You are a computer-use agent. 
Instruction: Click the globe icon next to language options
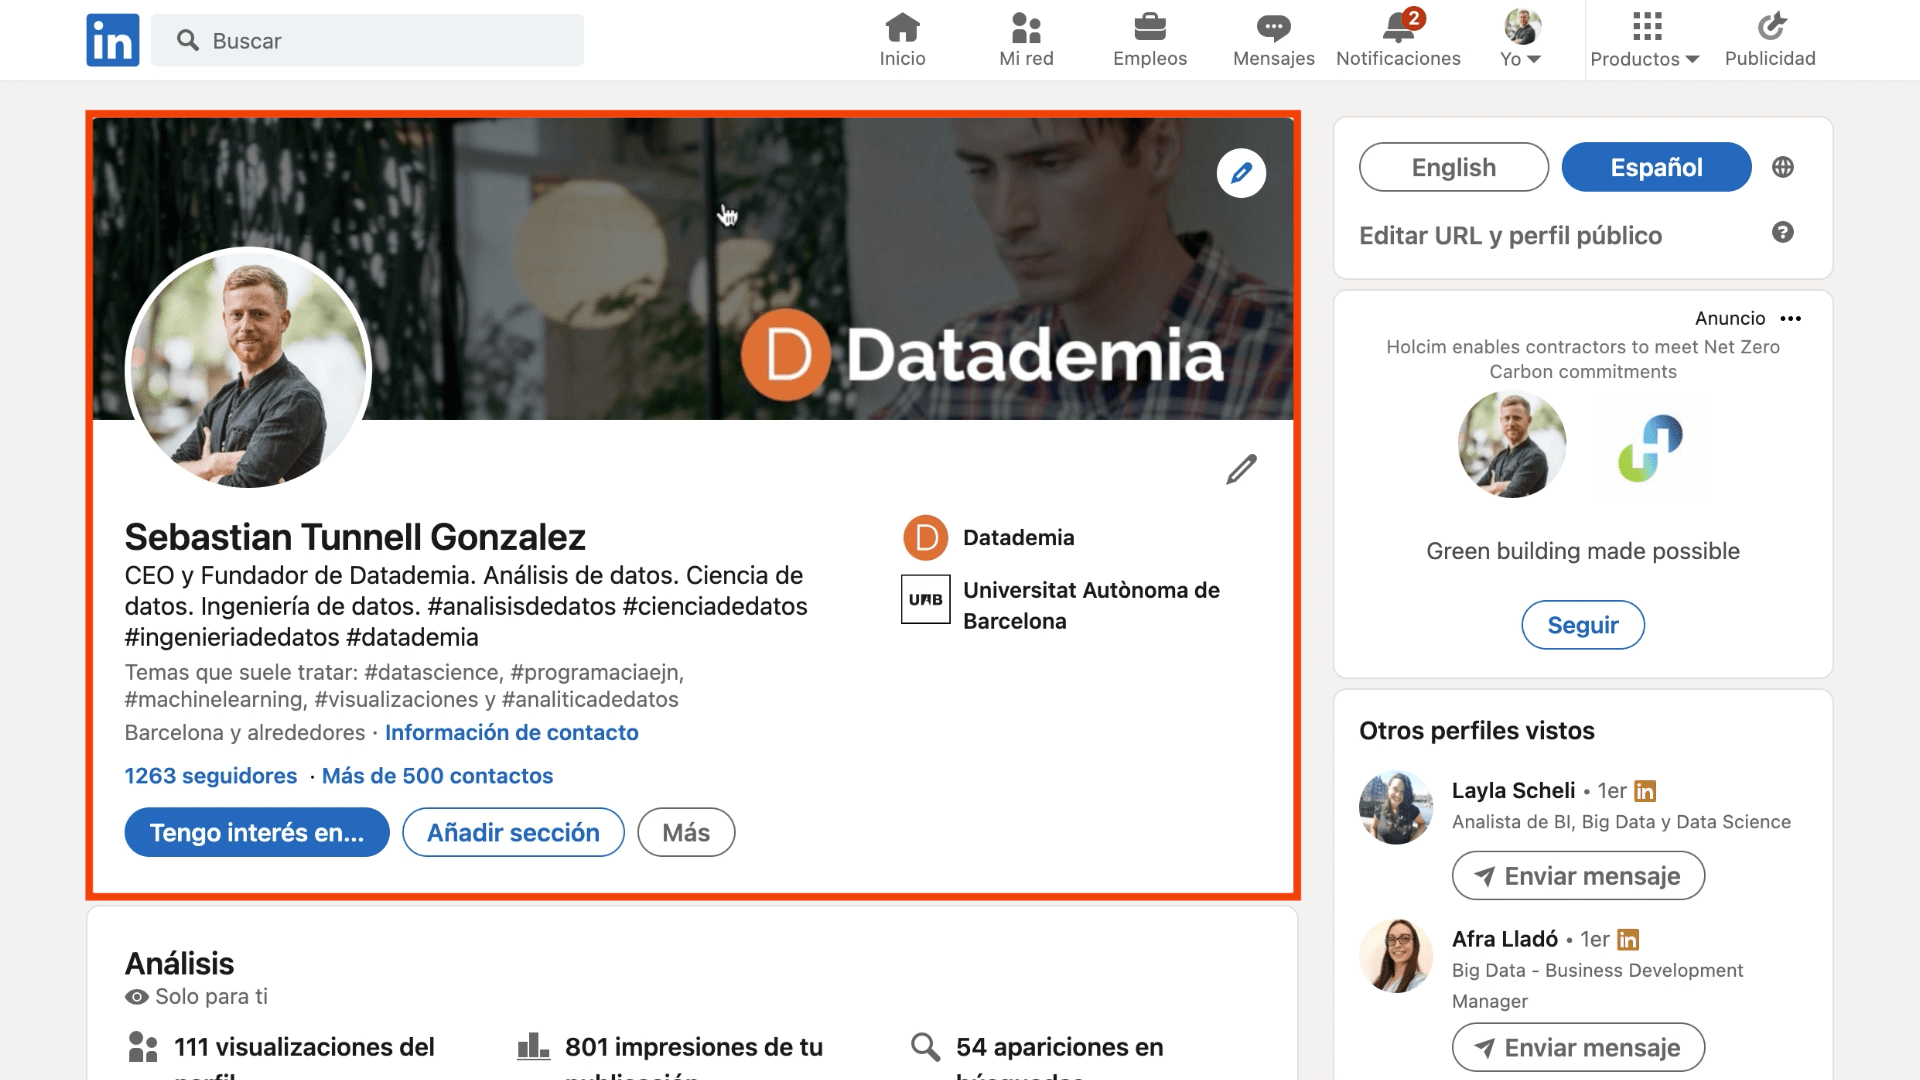(1783, 167)
